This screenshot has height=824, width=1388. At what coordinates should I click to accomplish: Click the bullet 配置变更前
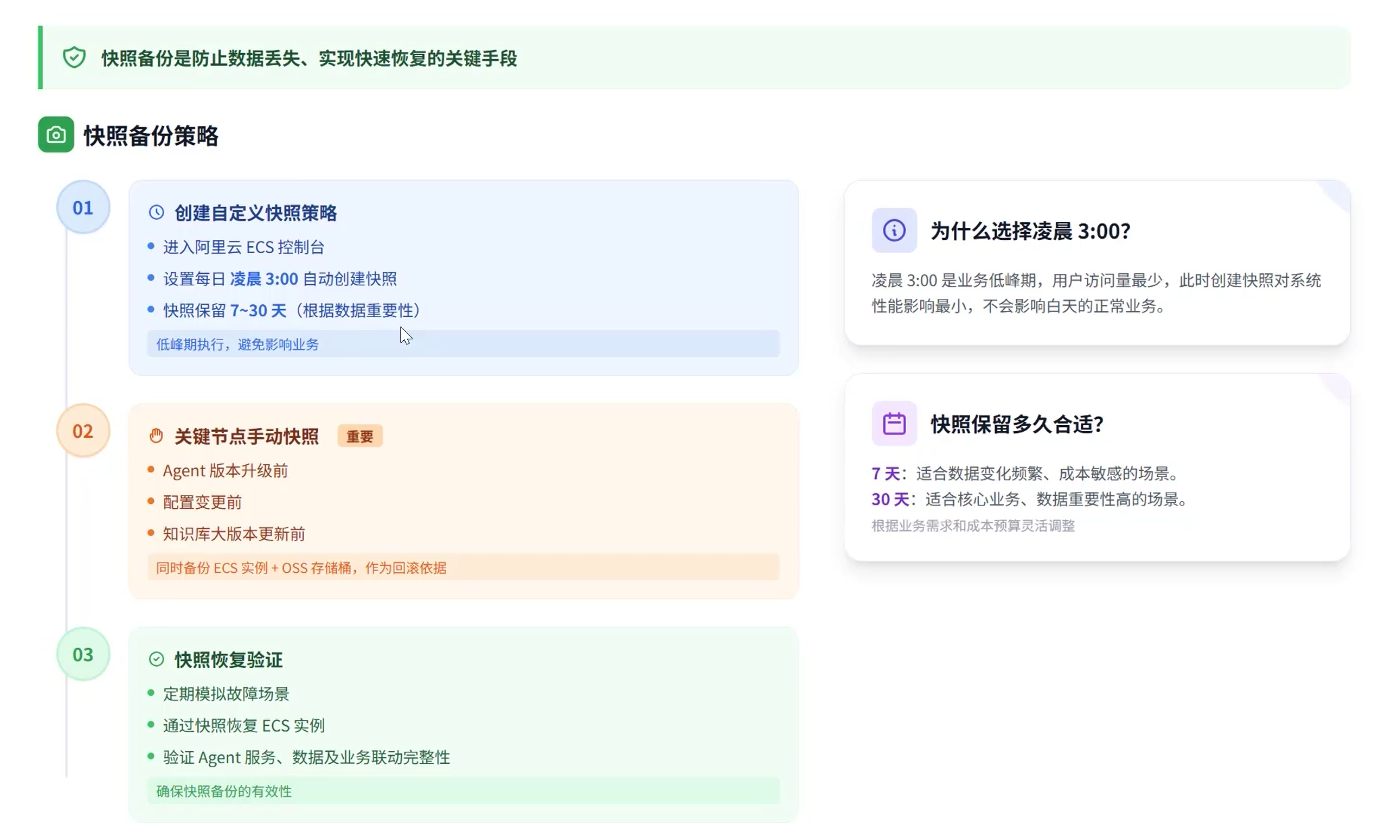[x=202, y=502]
